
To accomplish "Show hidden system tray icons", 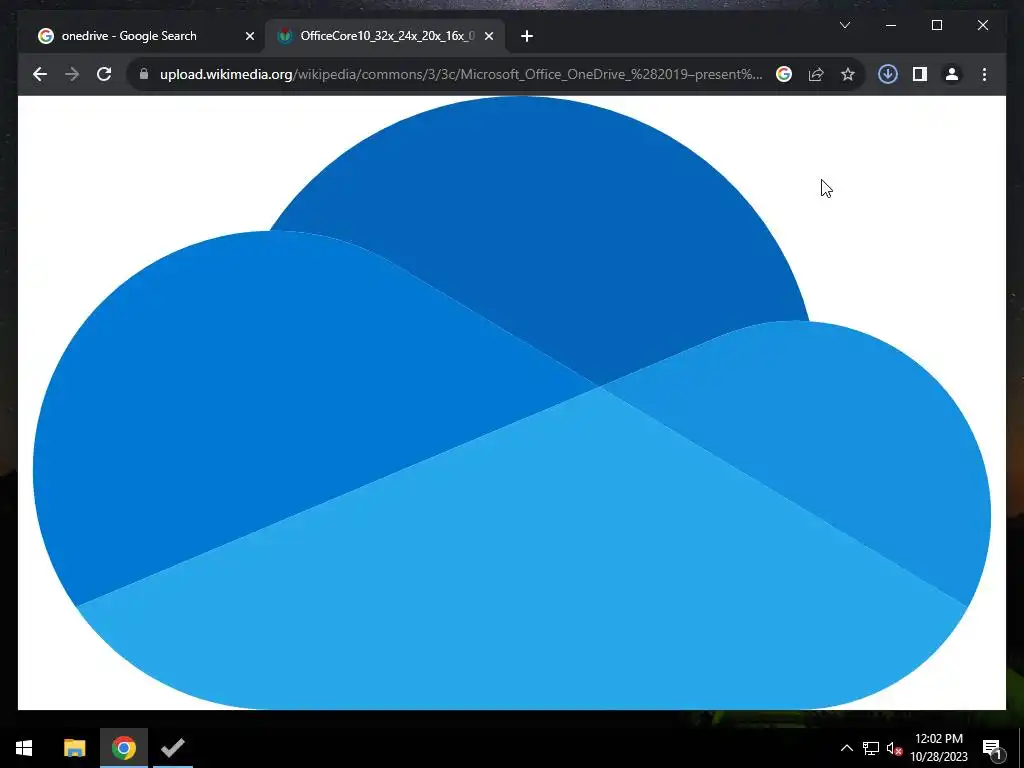I will click(846, 748).
